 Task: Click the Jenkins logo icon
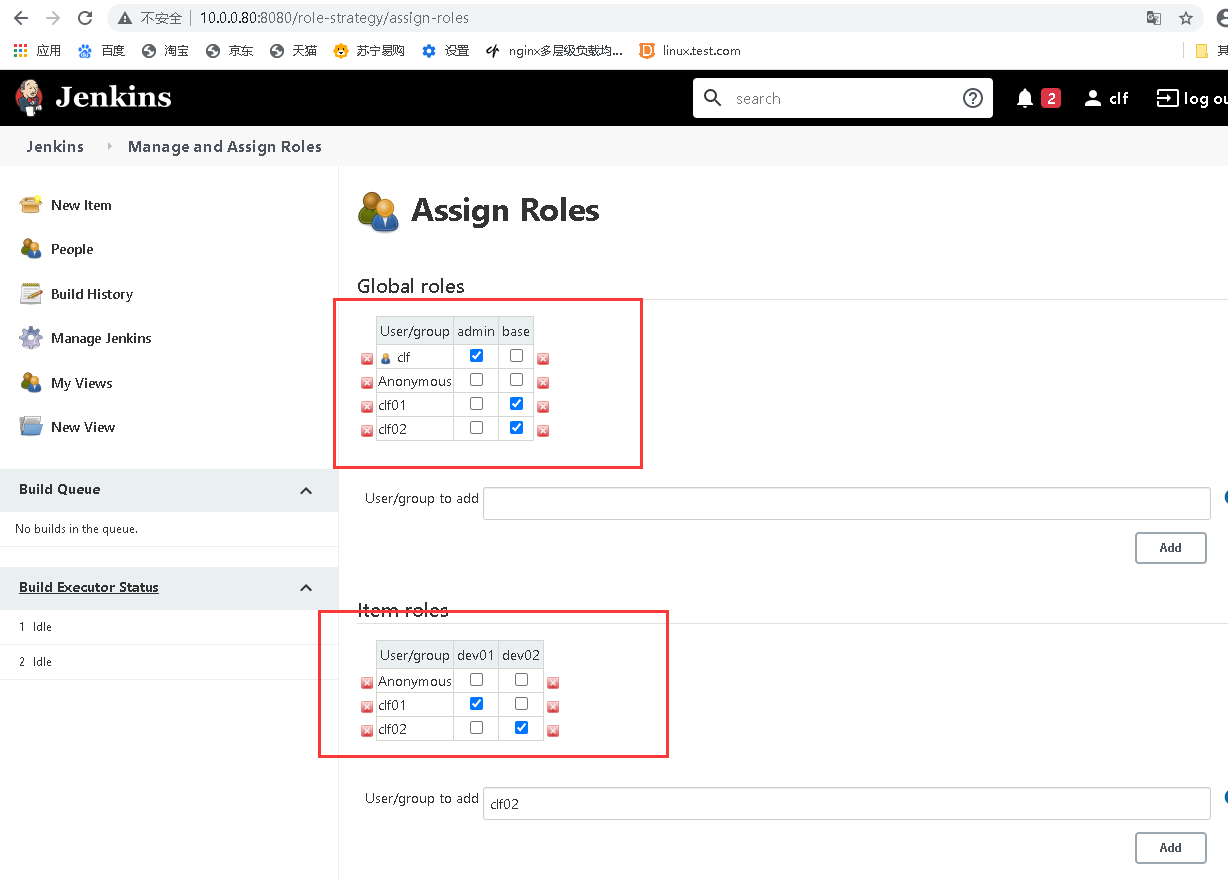pos(29,97)
